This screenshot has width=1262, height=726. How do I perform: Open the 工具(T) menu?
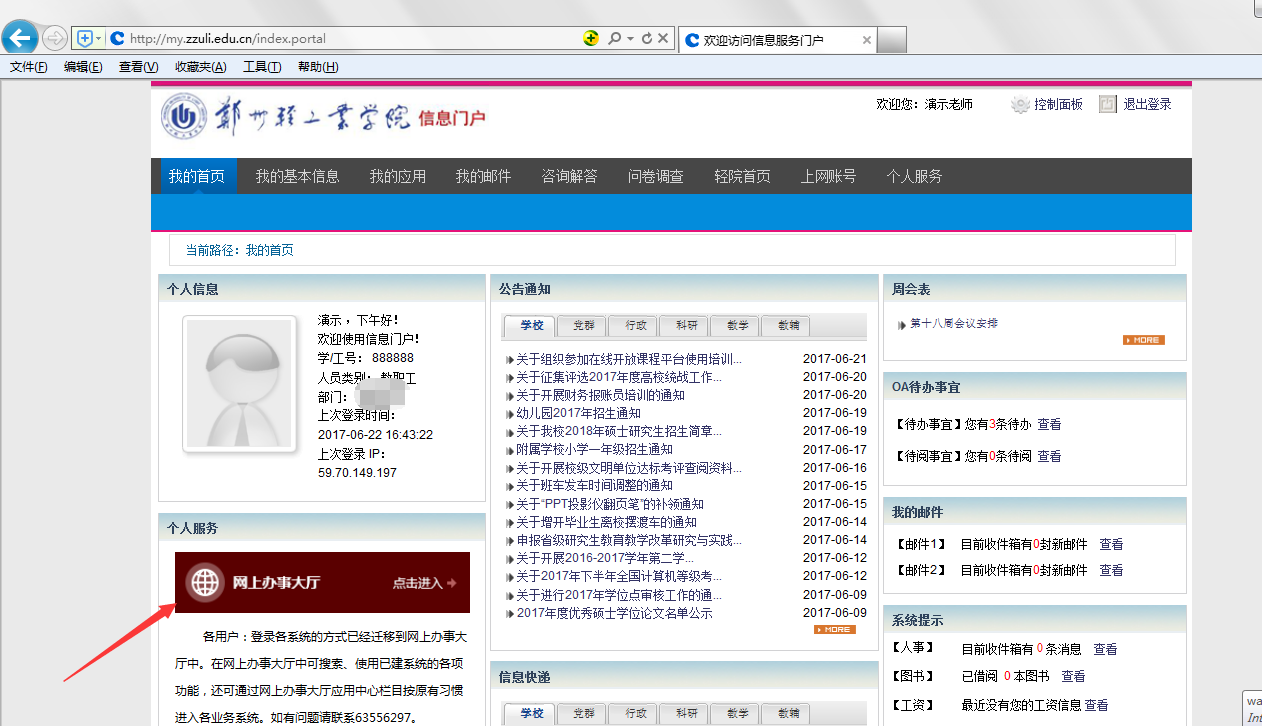262,67
